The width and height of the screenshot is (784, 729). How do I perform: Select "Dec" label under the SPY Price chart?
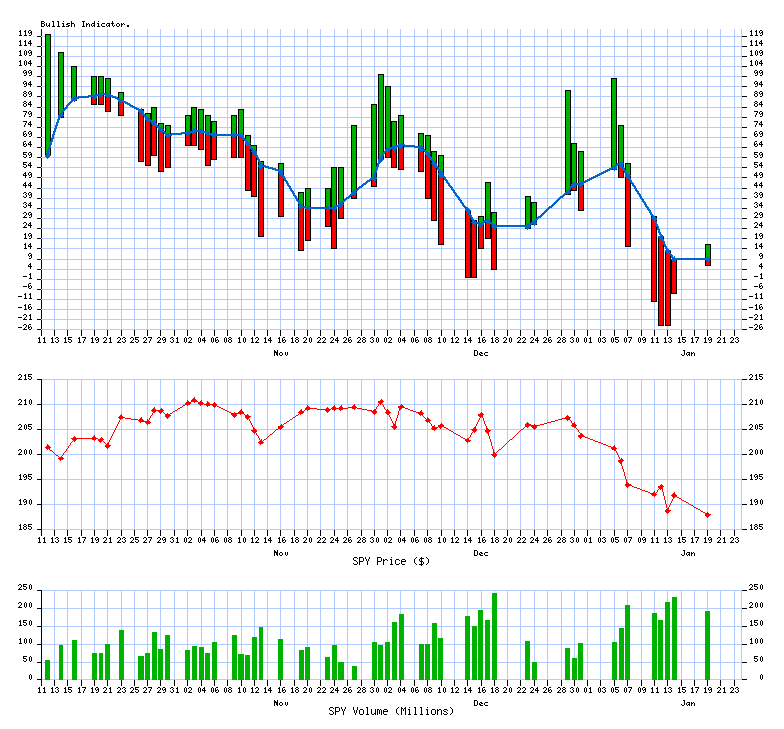point(481,553)
